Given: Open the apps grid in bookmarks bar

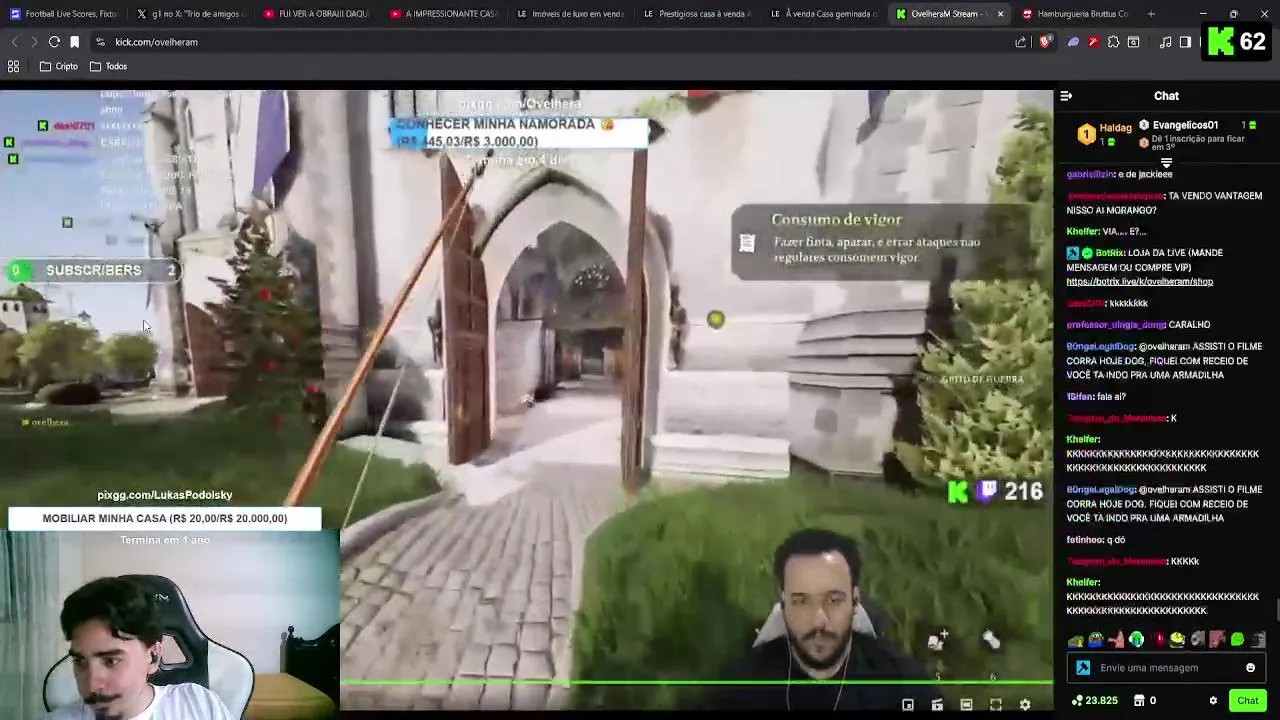Looking at the screenshot, I should coord(14,66).
